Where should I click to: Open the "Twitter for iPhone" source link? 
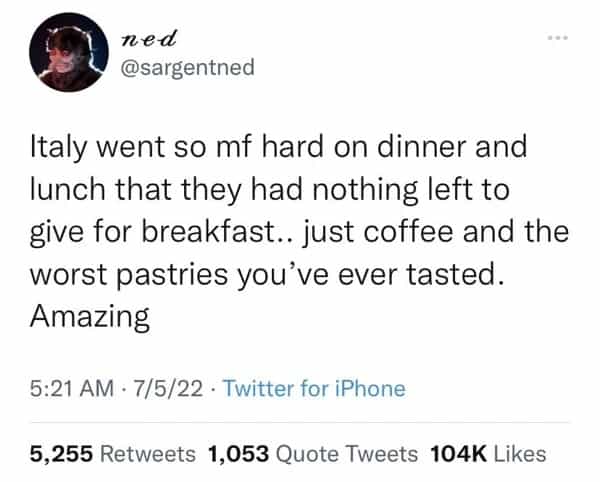pyautogui.click(x=313, y=388)
